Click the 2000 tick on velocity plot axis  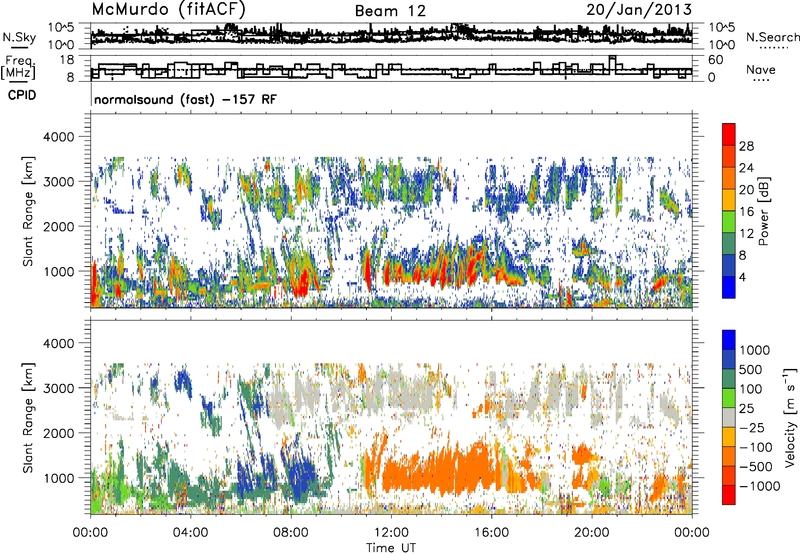point(59,433)
